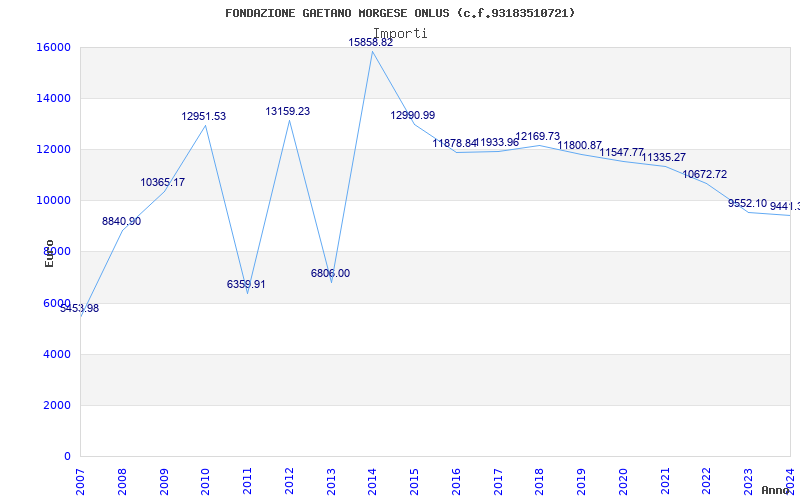Select the 2010 x-axis year label

(206, 480)
